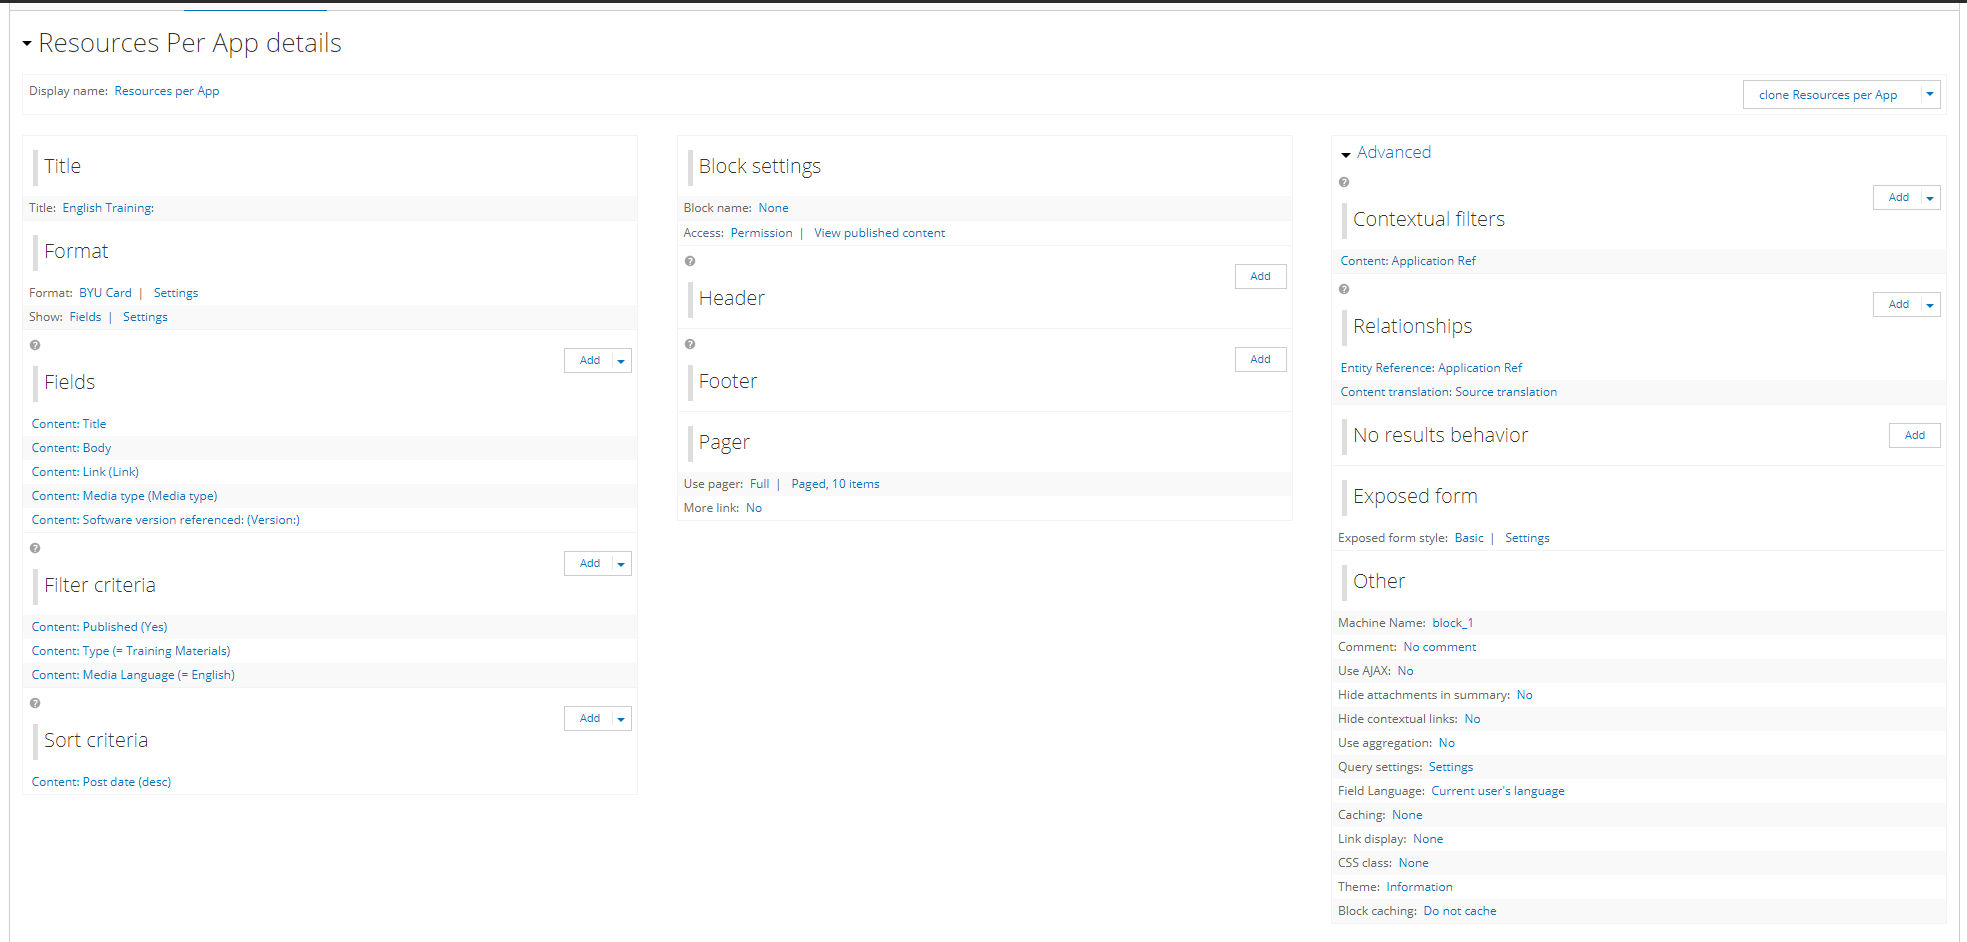This screenshot has width=1967, height=942.
Task: Edit filter Content: Published (Yes)
Action: pyautogui.click(x=99, y=627)
